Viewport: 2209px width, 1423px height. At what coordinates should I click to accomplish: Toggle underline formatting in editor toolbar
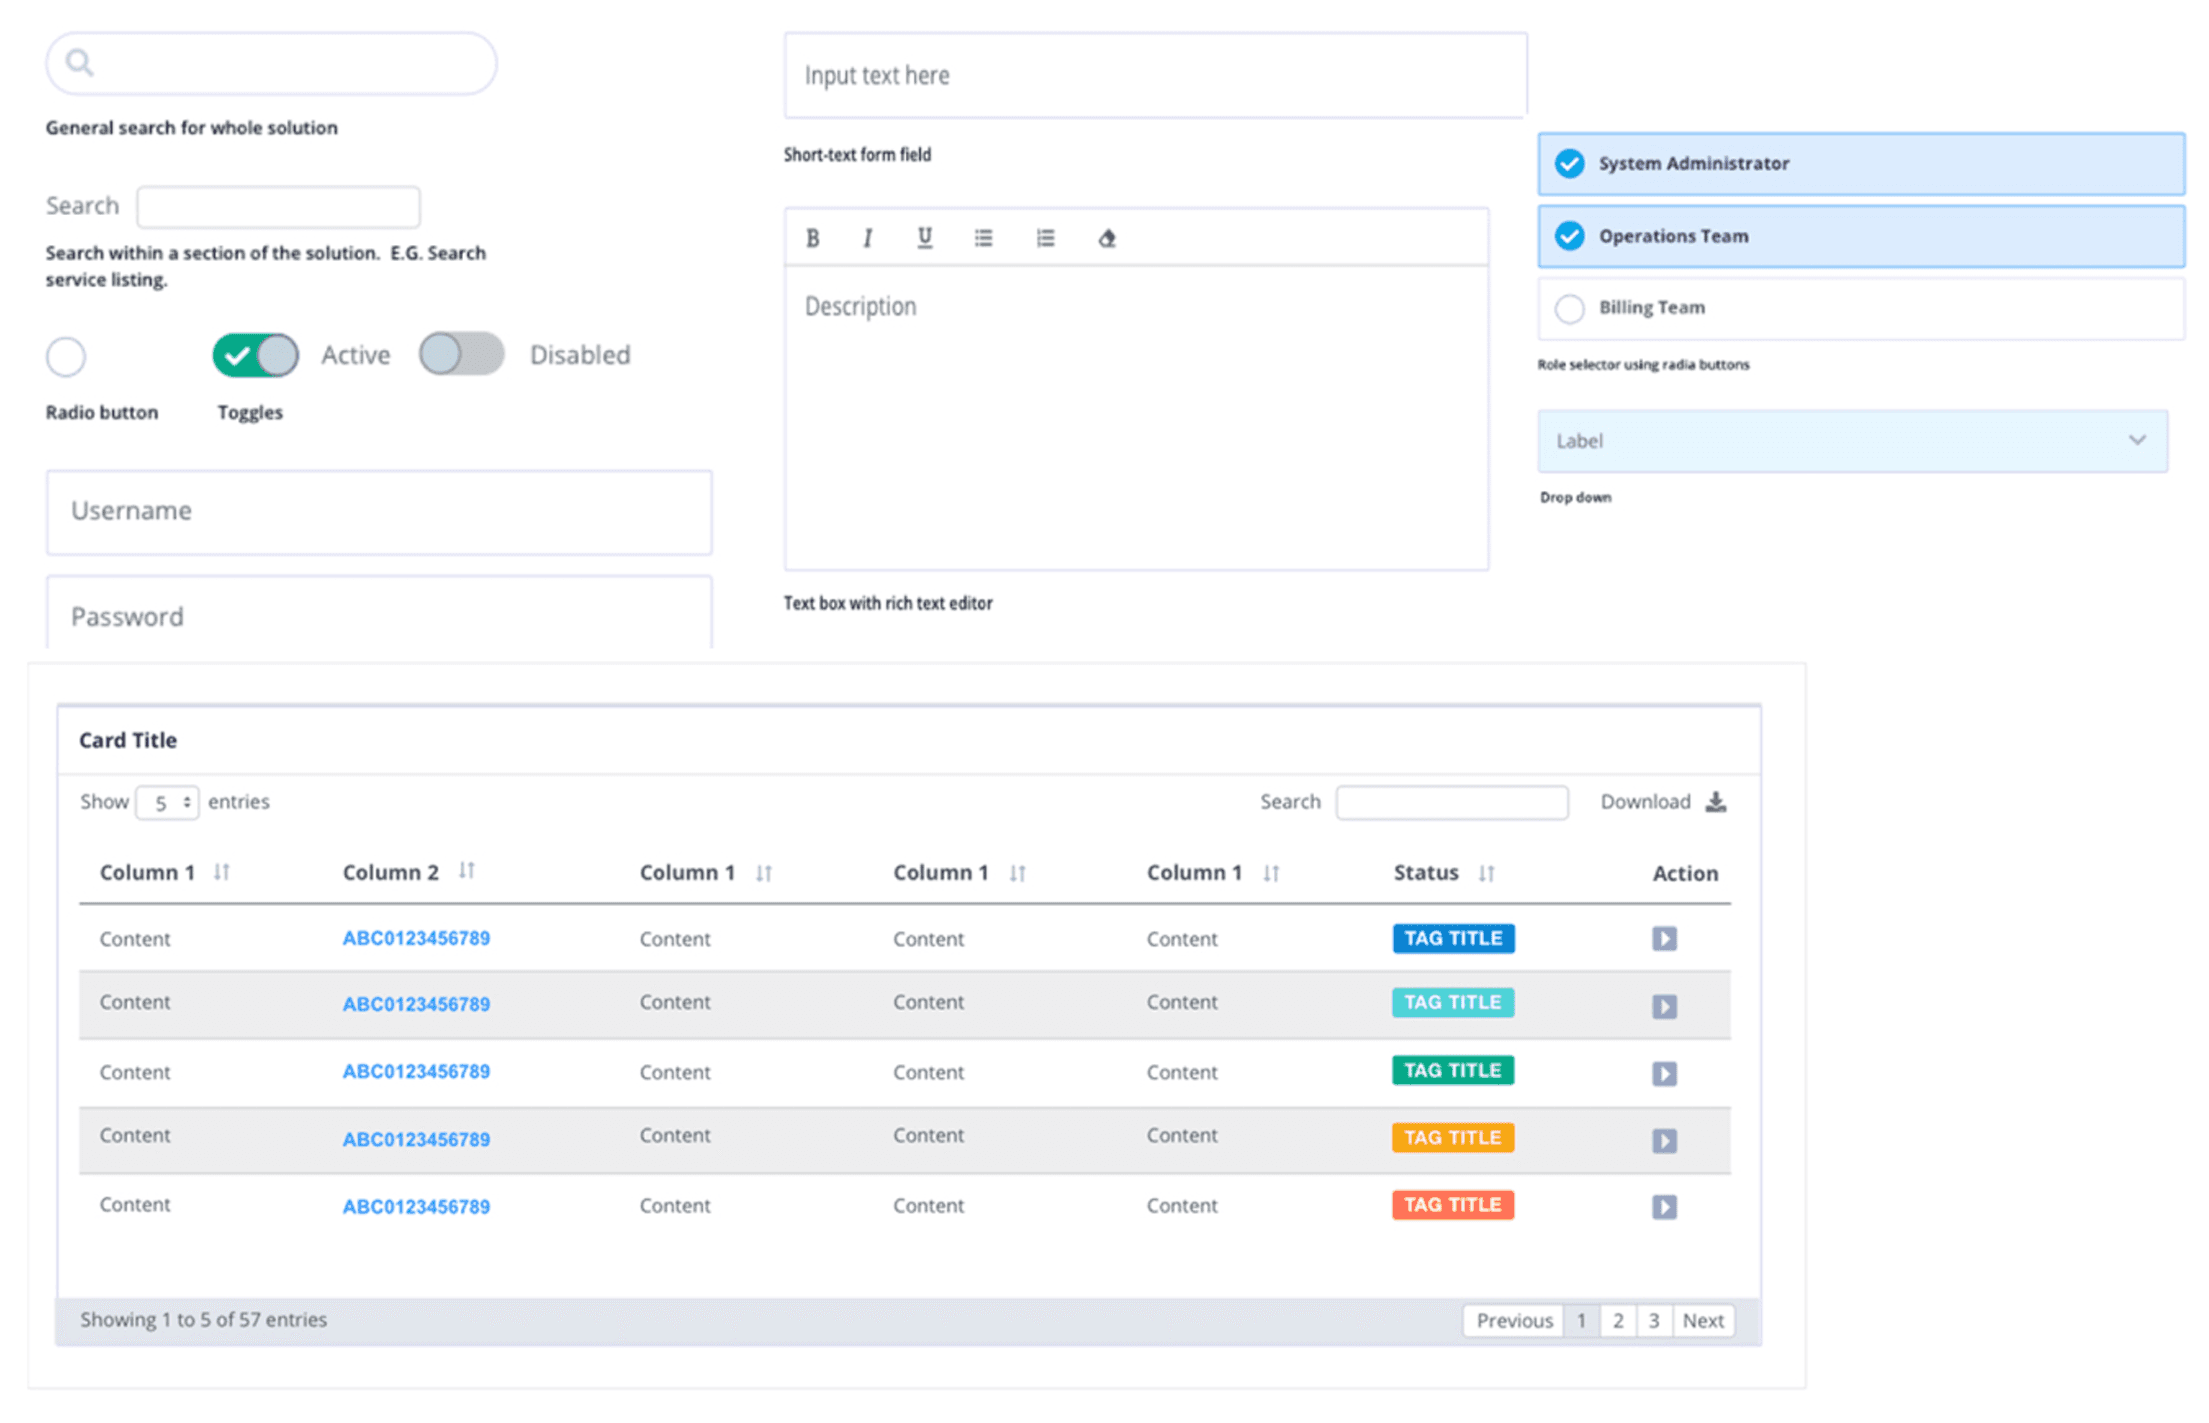924,238
